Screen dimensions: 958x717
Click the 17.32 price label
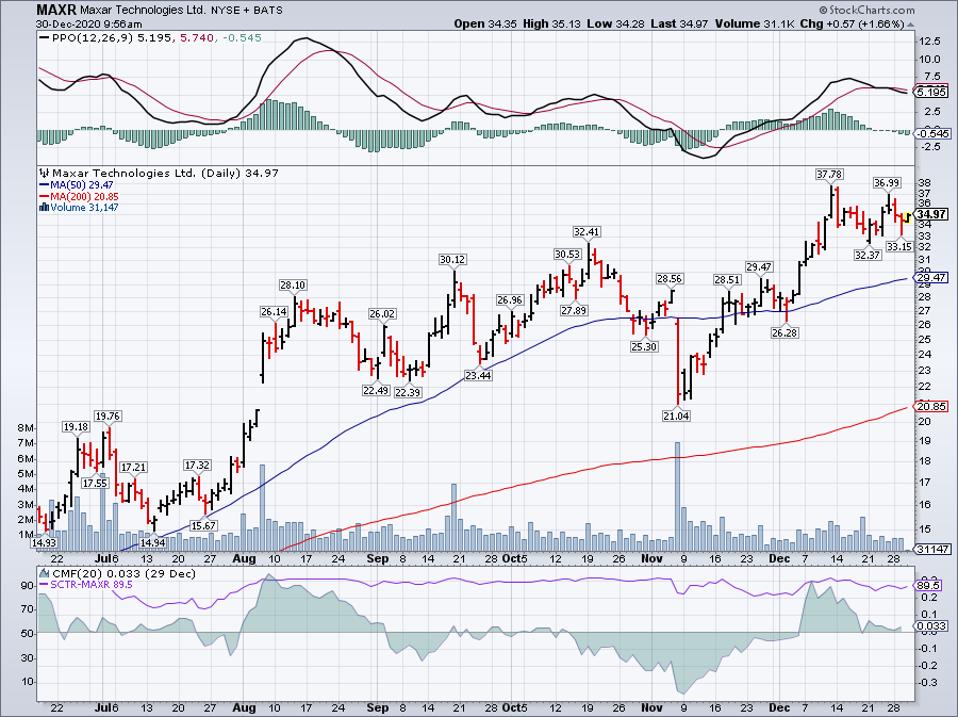click(197, 465)
